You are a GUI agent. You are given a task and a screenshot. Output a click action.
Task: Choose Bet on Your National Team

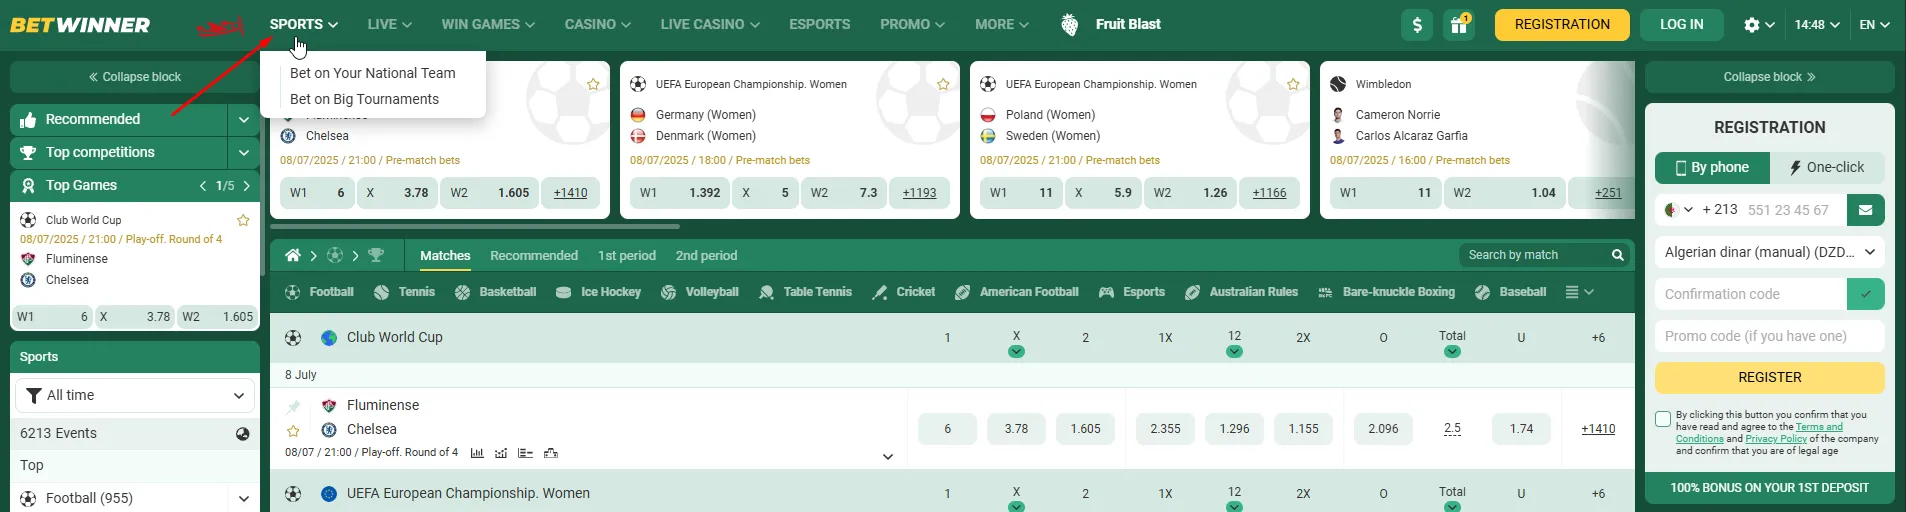(372, 73)
